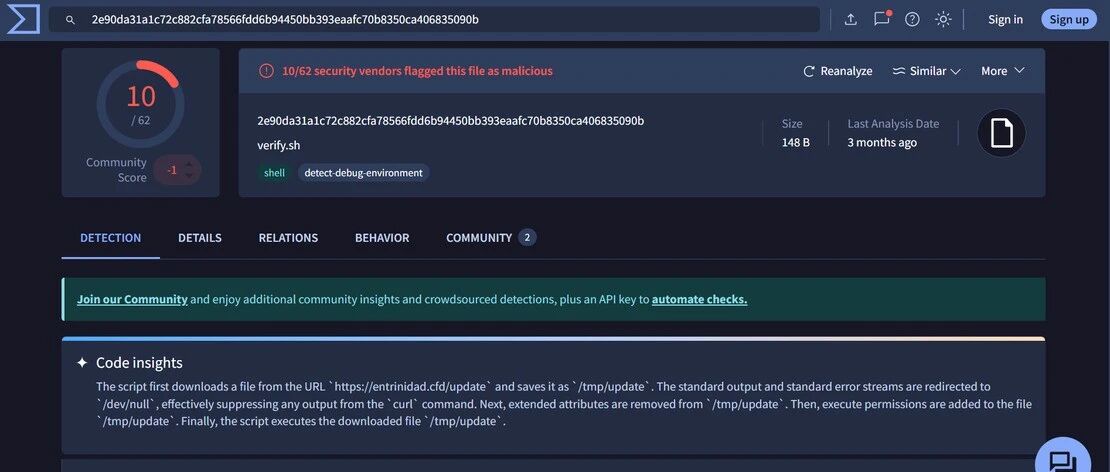Click the help question mark icon
Image resolution: width=1110 pixels, height=472 pixels.
912,20
